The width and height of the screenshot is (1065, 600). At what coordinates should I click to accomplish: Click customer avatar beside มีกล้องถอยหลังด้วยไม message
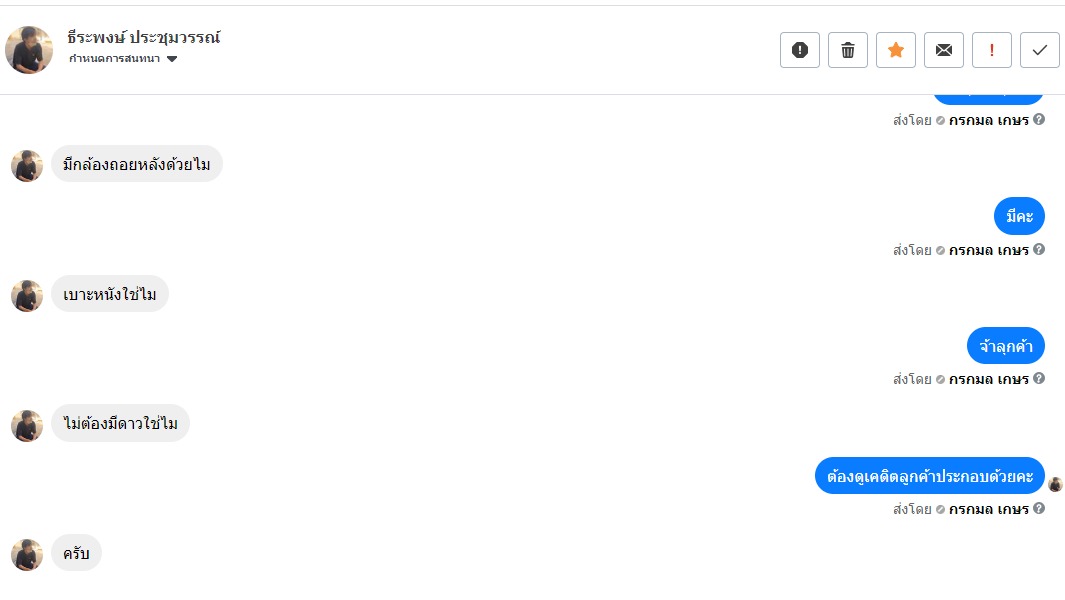tap(27, 166)
